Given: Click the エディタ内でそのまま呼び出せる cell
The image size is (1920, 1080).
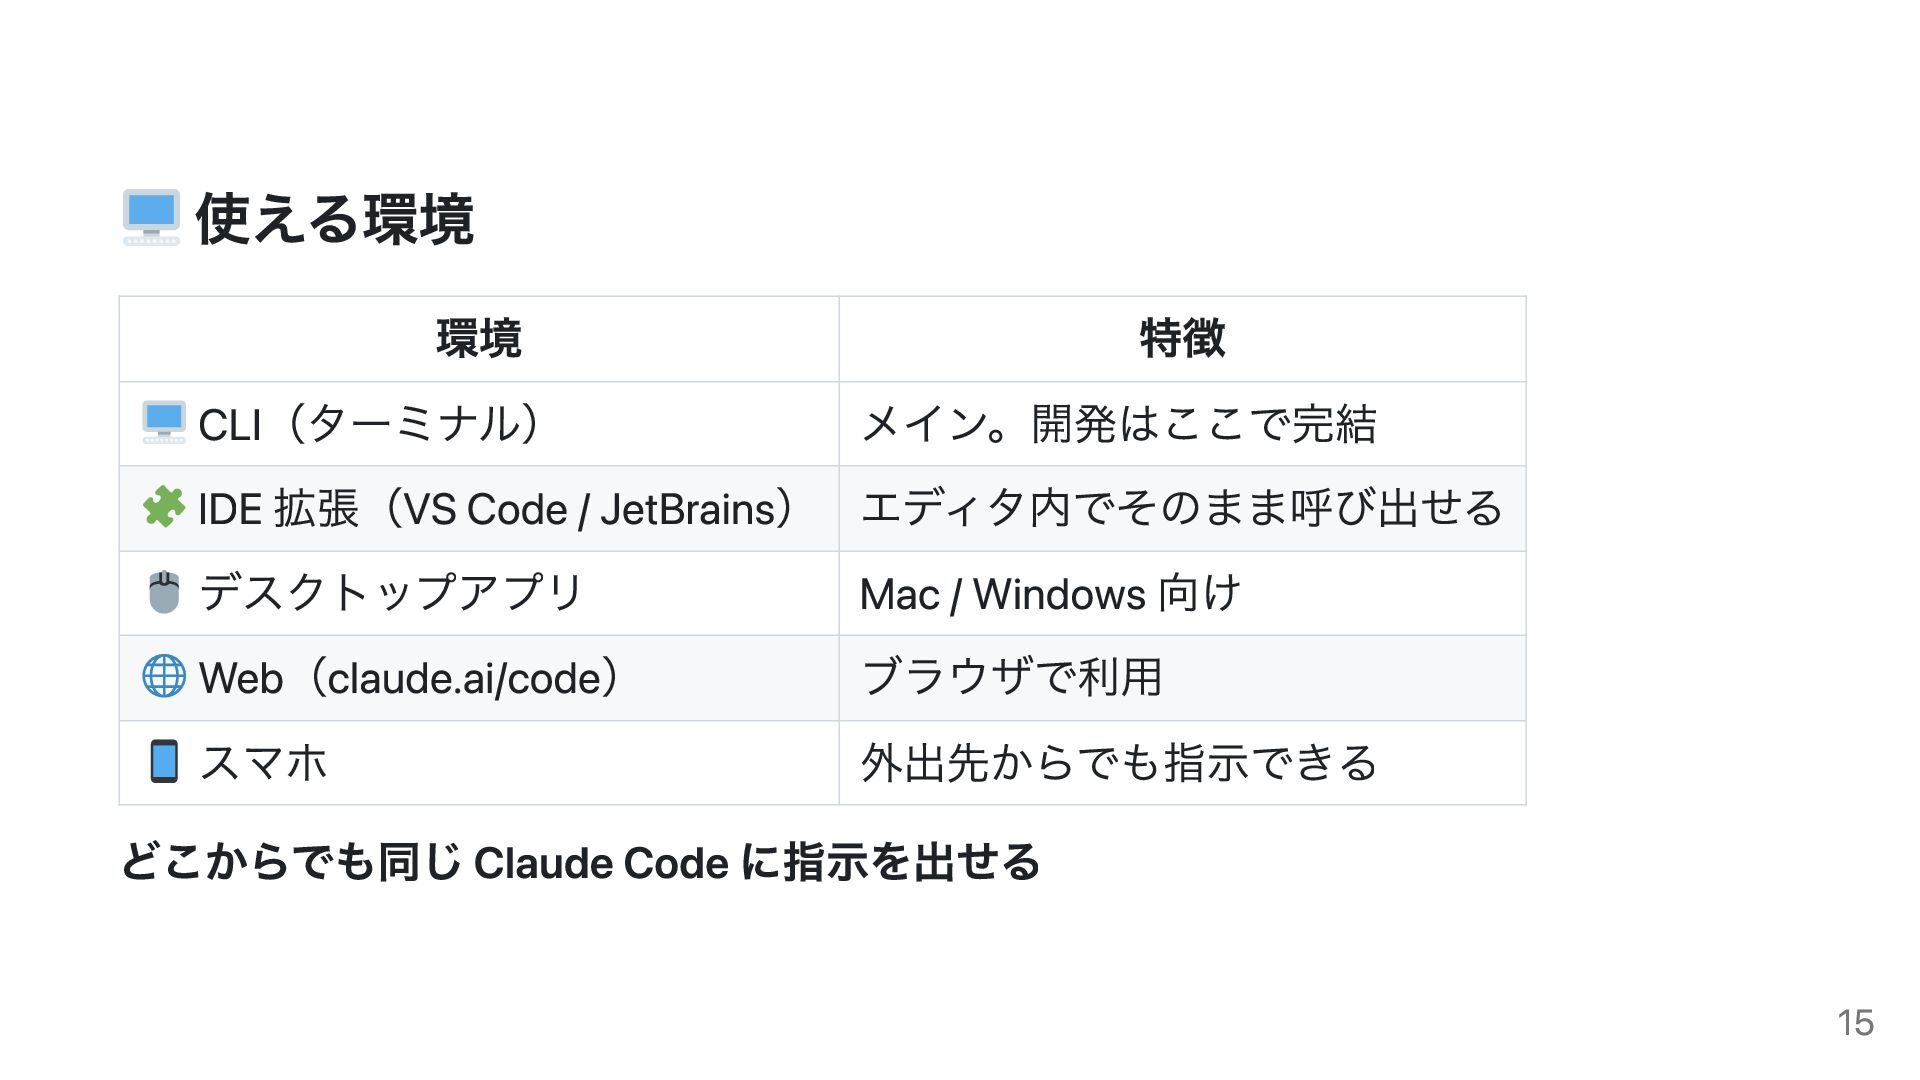Looking at the screenshot, I should coord(1182,509).
